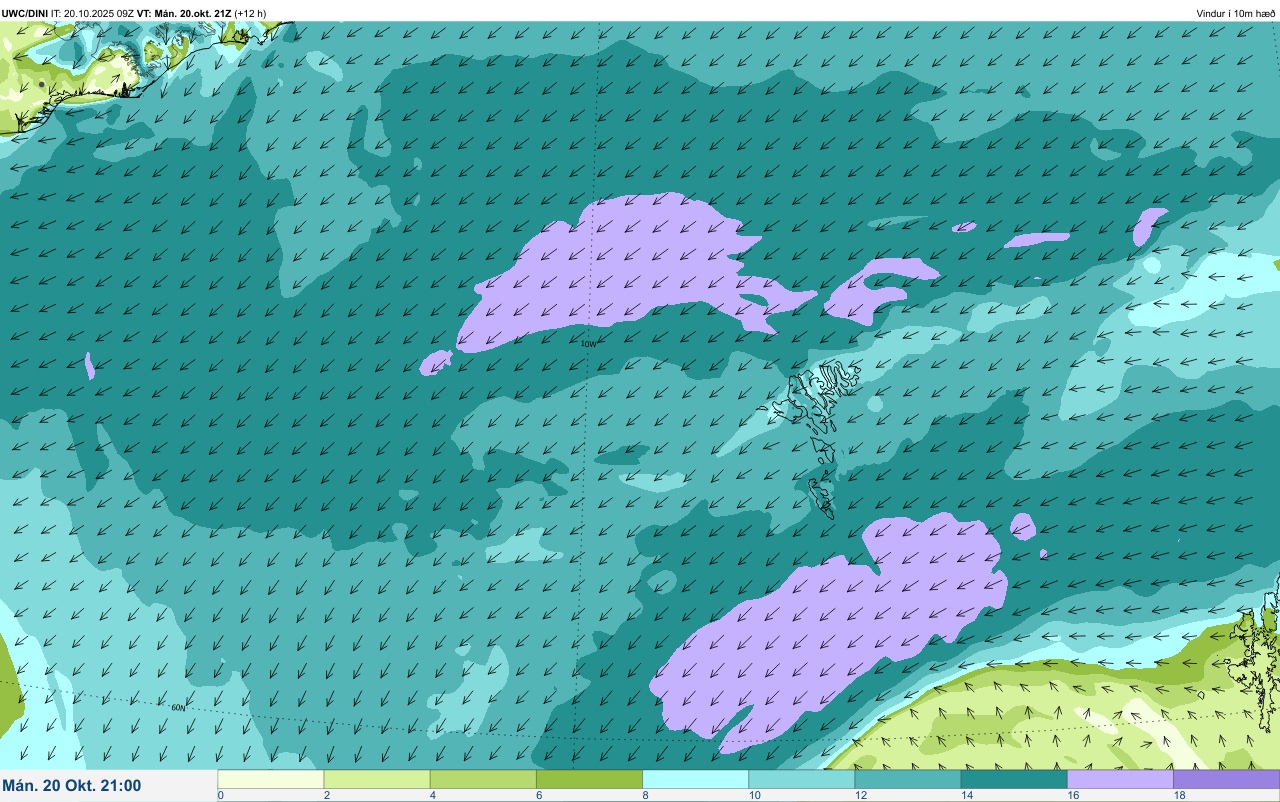Click the 6–8 dark green legend swatch
The image size is (1280, 802).
click(589, 779)
